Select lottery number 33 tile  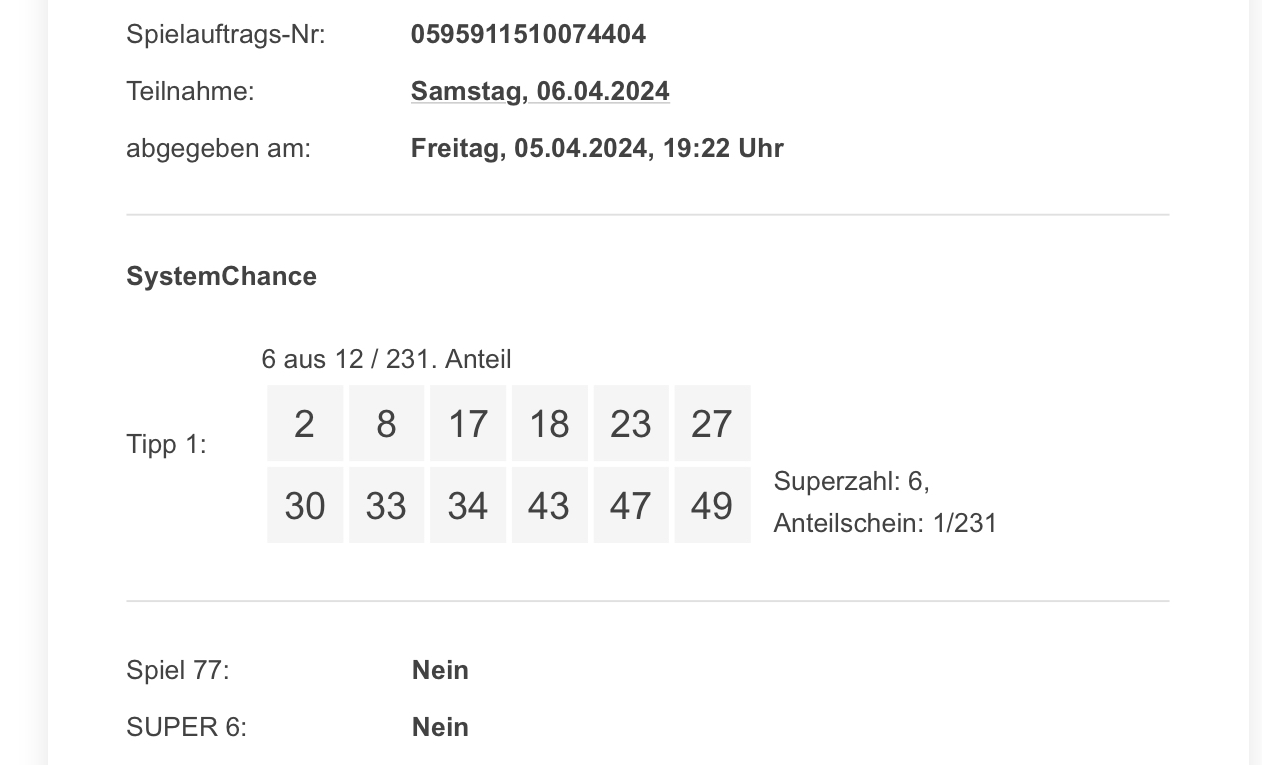(x=386, y=505)
